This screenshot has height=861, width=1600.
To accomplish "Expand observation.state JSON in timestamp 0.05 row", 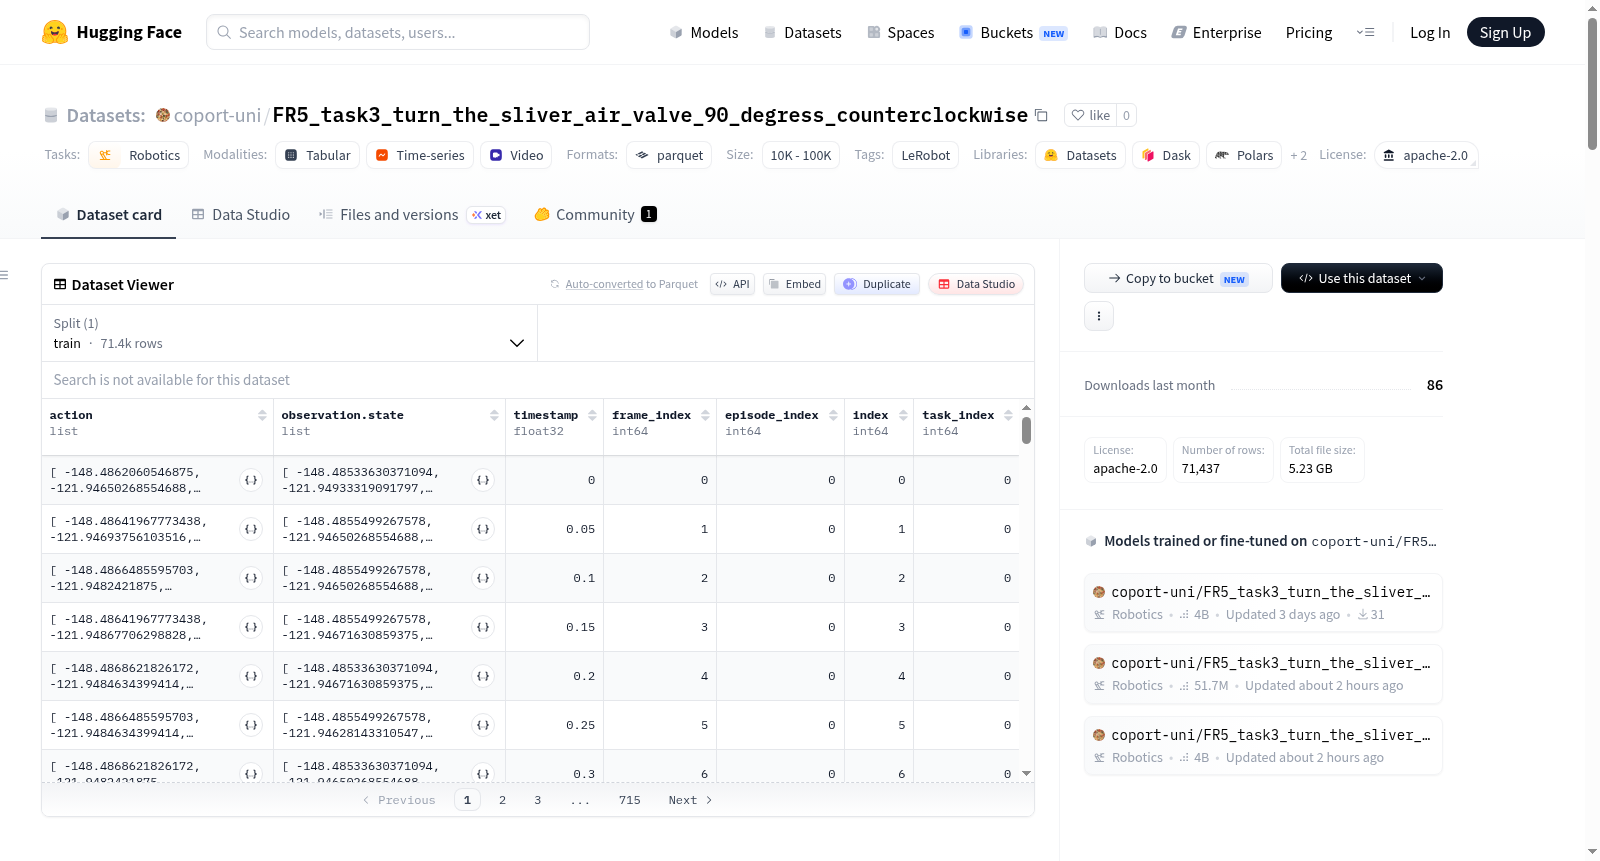I will click(x=483, y=529).
